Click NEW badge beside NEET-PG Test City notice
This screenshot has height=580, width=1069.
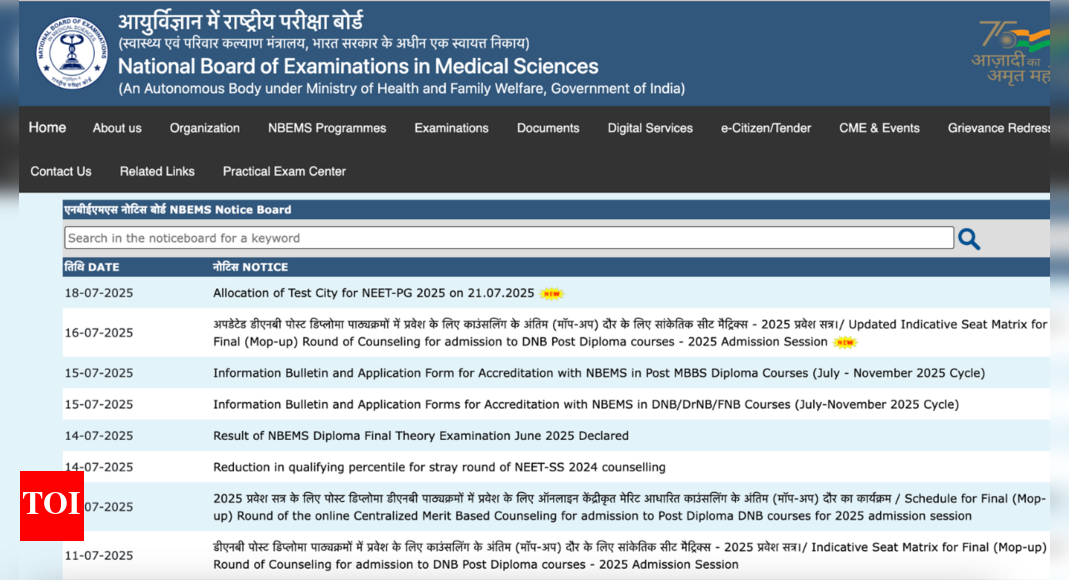tap(552, 294)
